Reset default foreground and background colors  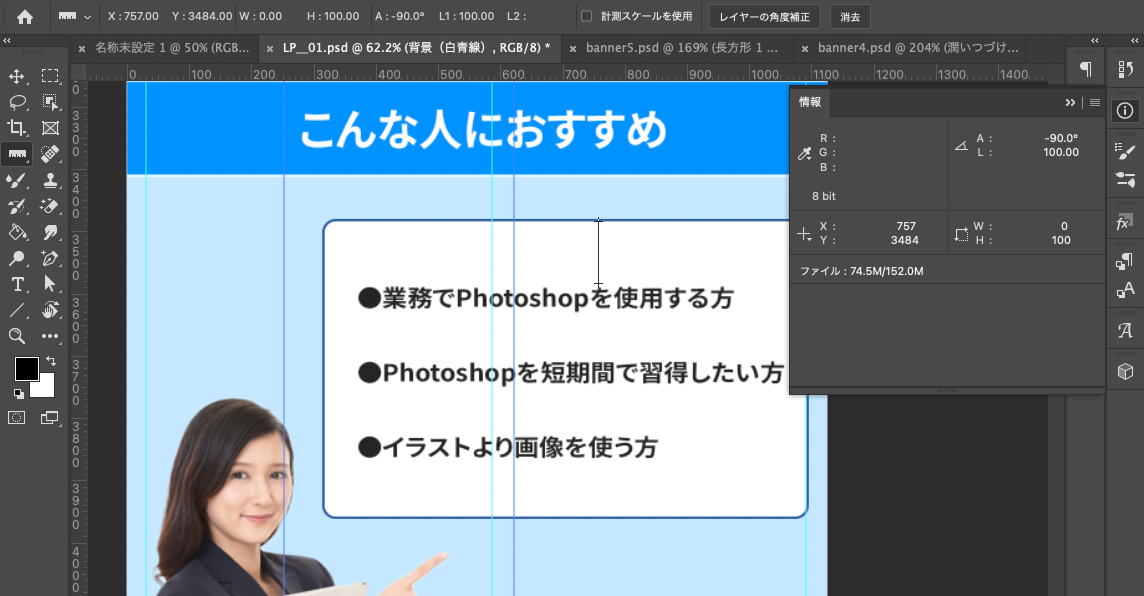[18, 394]
